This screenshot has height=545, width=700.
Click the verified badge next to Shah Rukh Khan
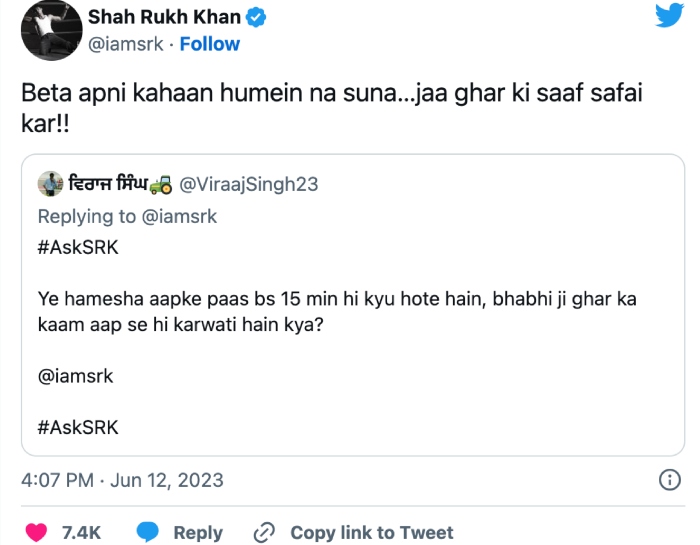point(256,17)
